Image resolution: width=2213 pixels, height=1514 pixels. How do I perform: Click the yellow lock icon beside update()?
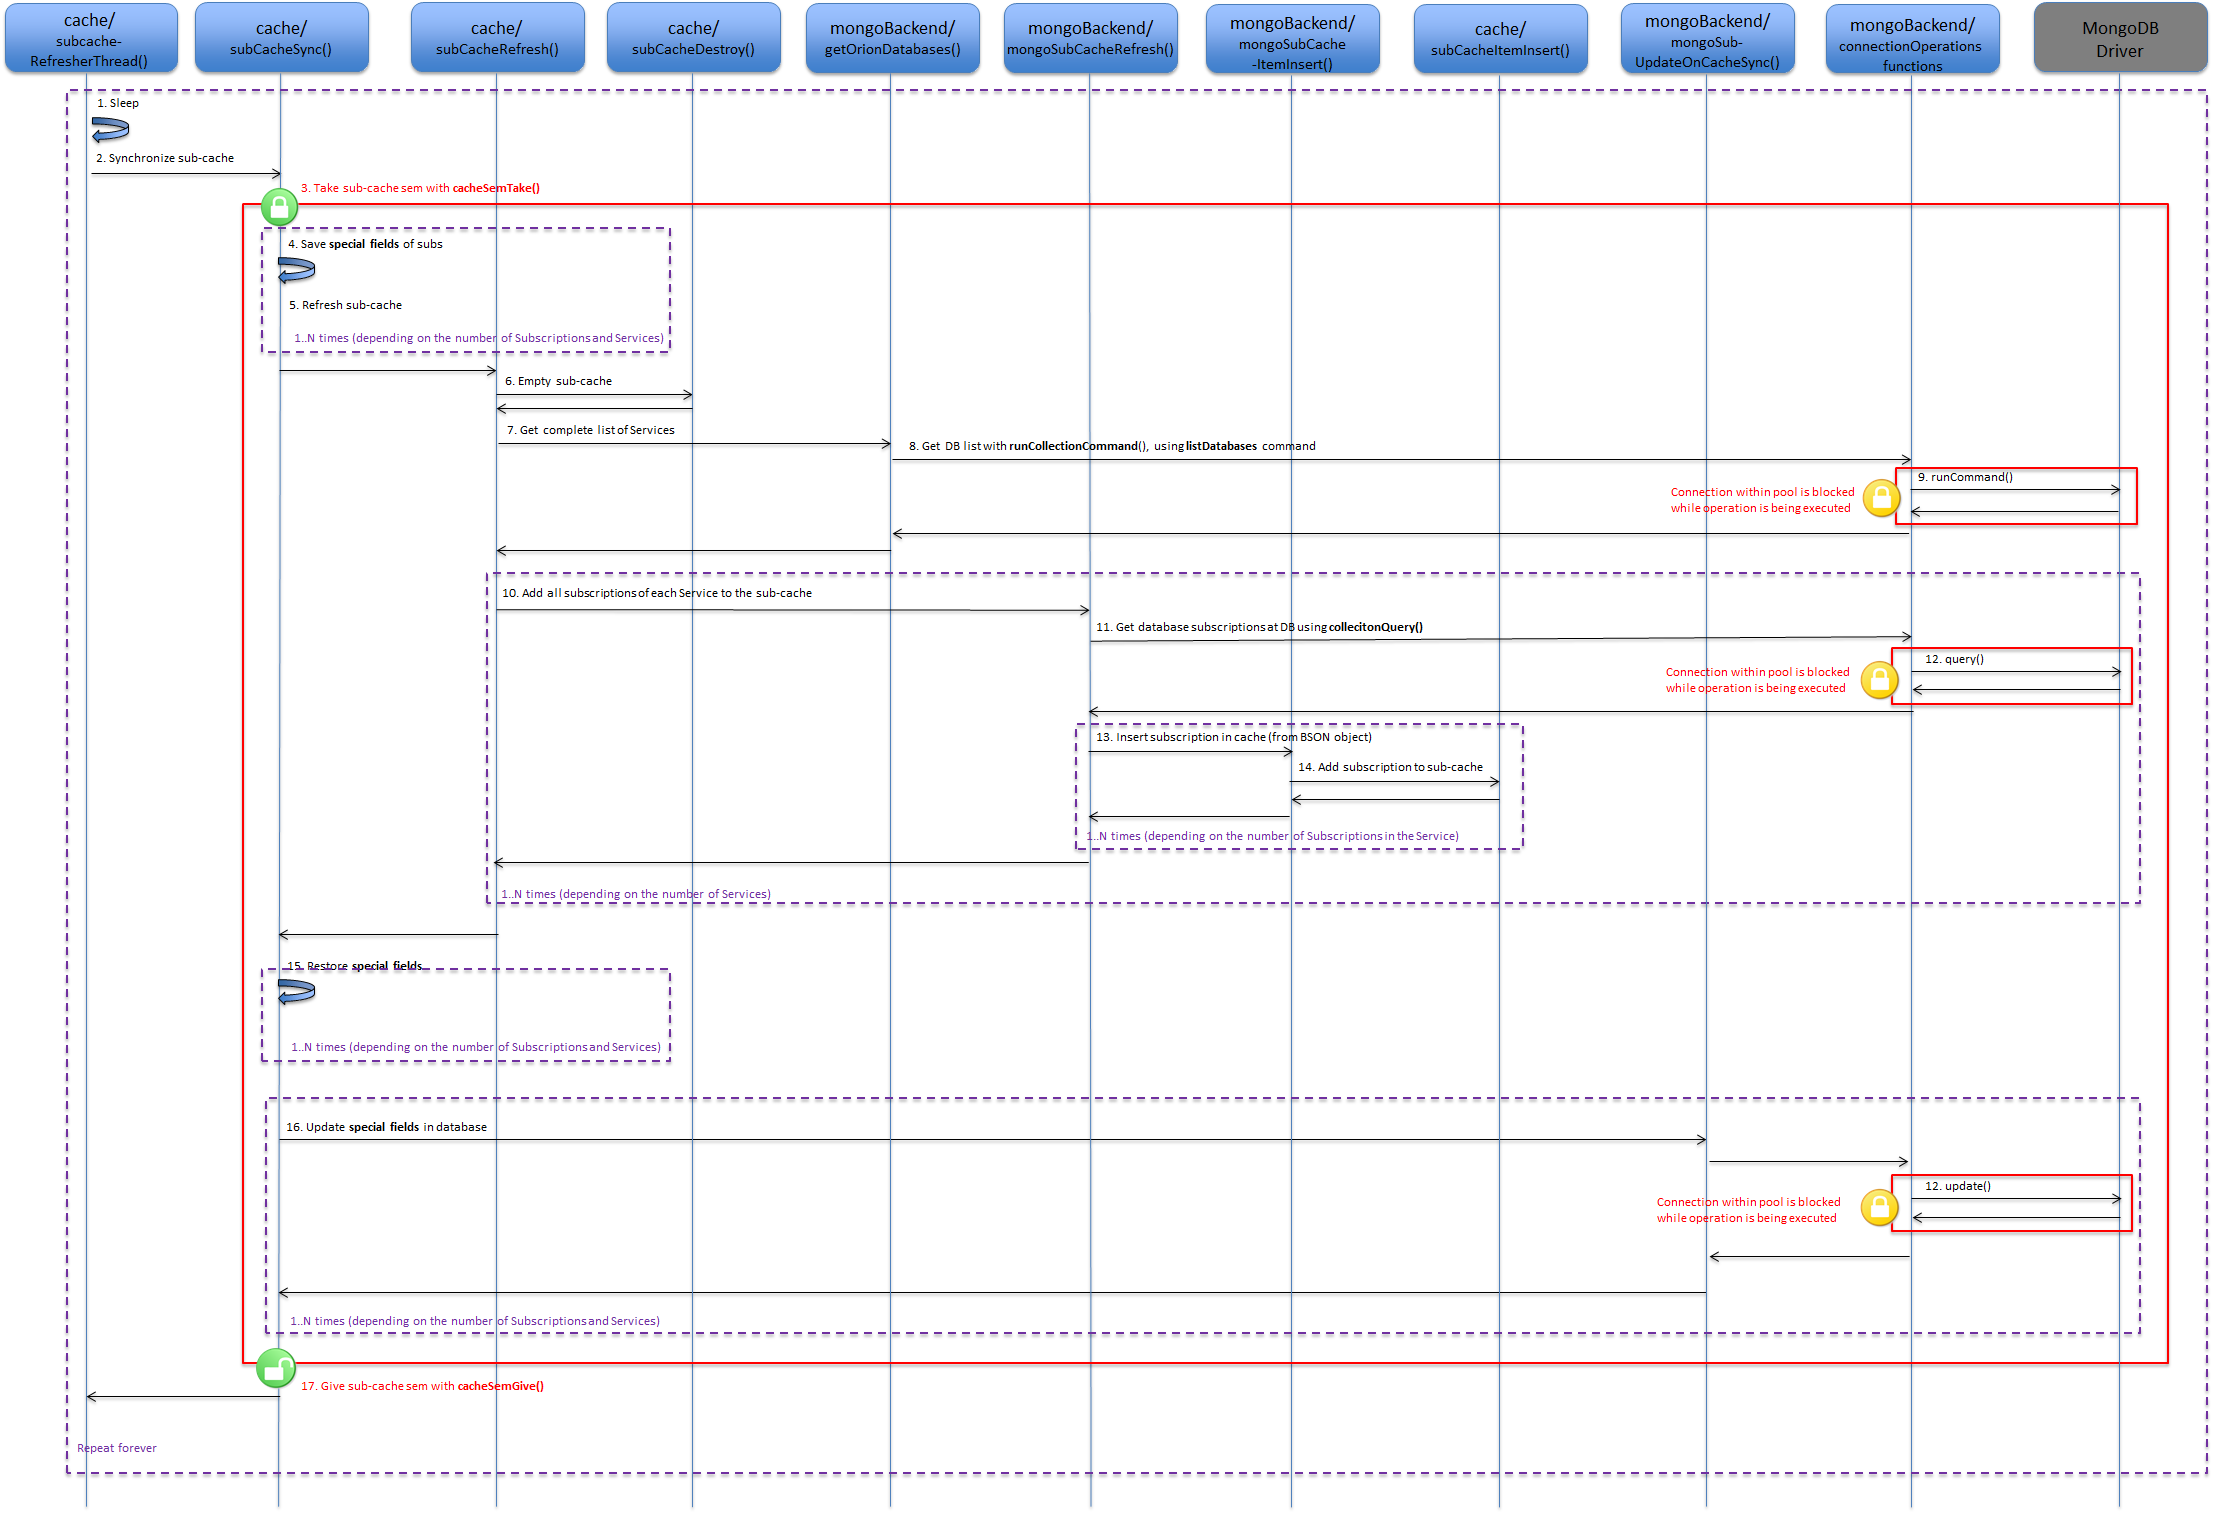[x=1879, y=1207]
